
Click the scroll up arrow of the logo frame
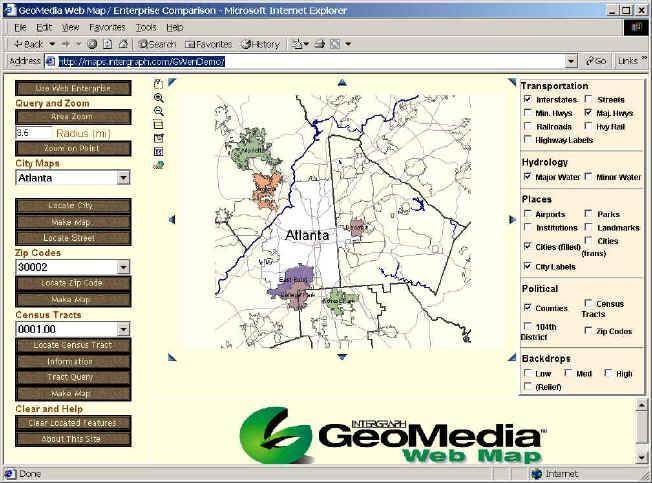coord(642,404)
